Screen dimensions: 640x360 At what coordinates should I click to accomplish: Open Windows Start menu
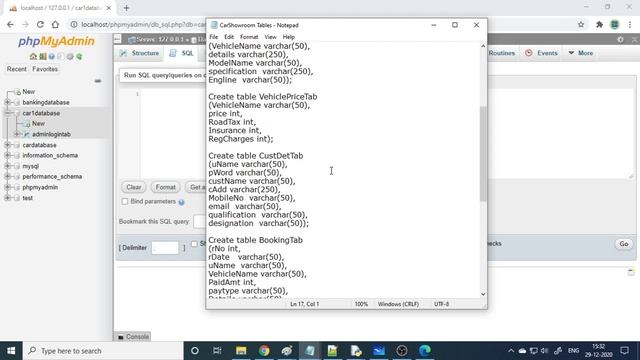[x=11, y=351]
